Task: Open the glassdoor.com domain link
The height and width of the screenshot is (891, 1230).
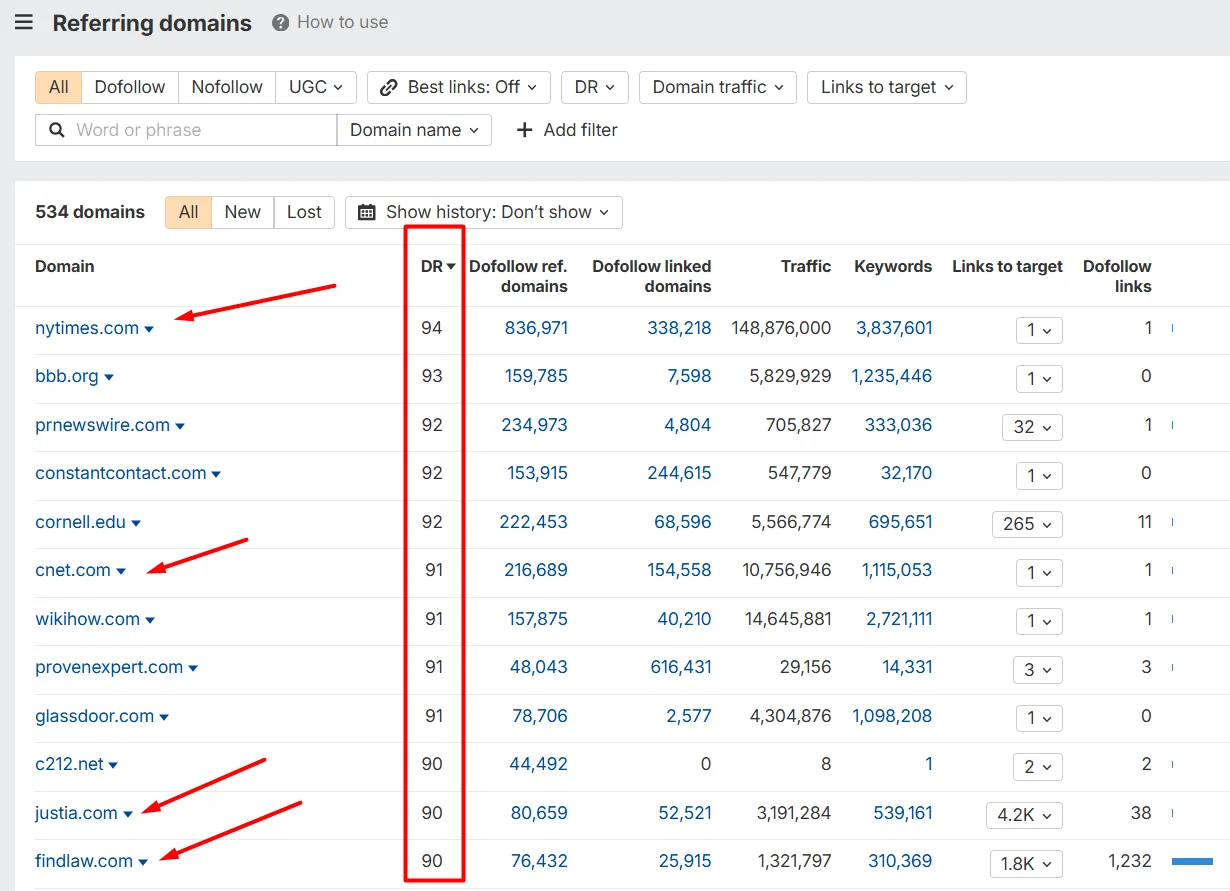Action: tap(95, 716)
